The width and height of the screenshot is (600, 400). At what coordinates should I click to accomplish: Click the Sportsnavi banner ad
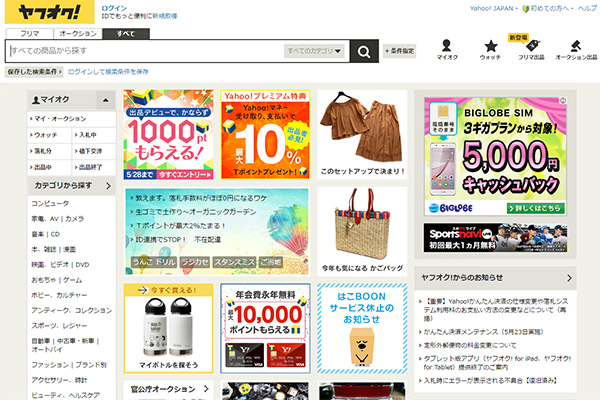pyautogui.click(x=495, y=238)
